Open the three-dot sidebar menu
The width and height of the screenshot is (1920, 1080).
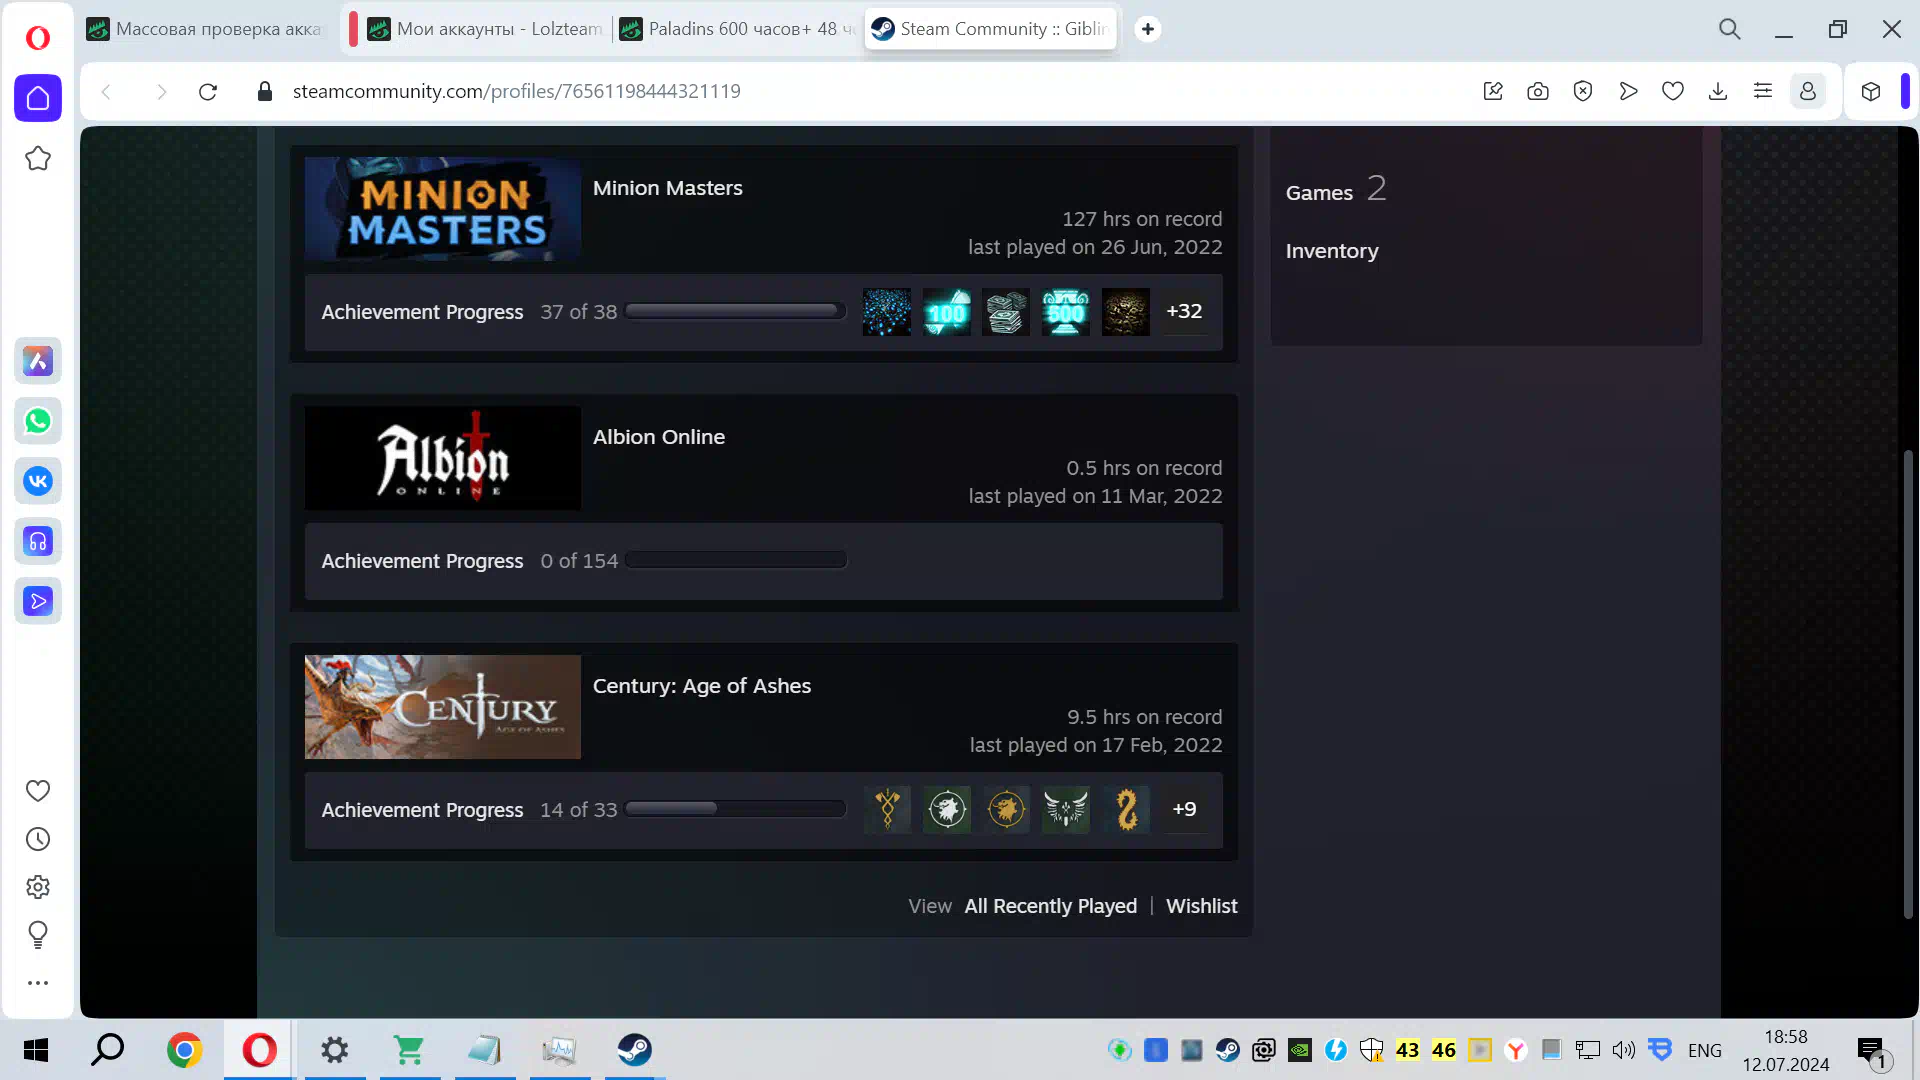click(38, 983)
